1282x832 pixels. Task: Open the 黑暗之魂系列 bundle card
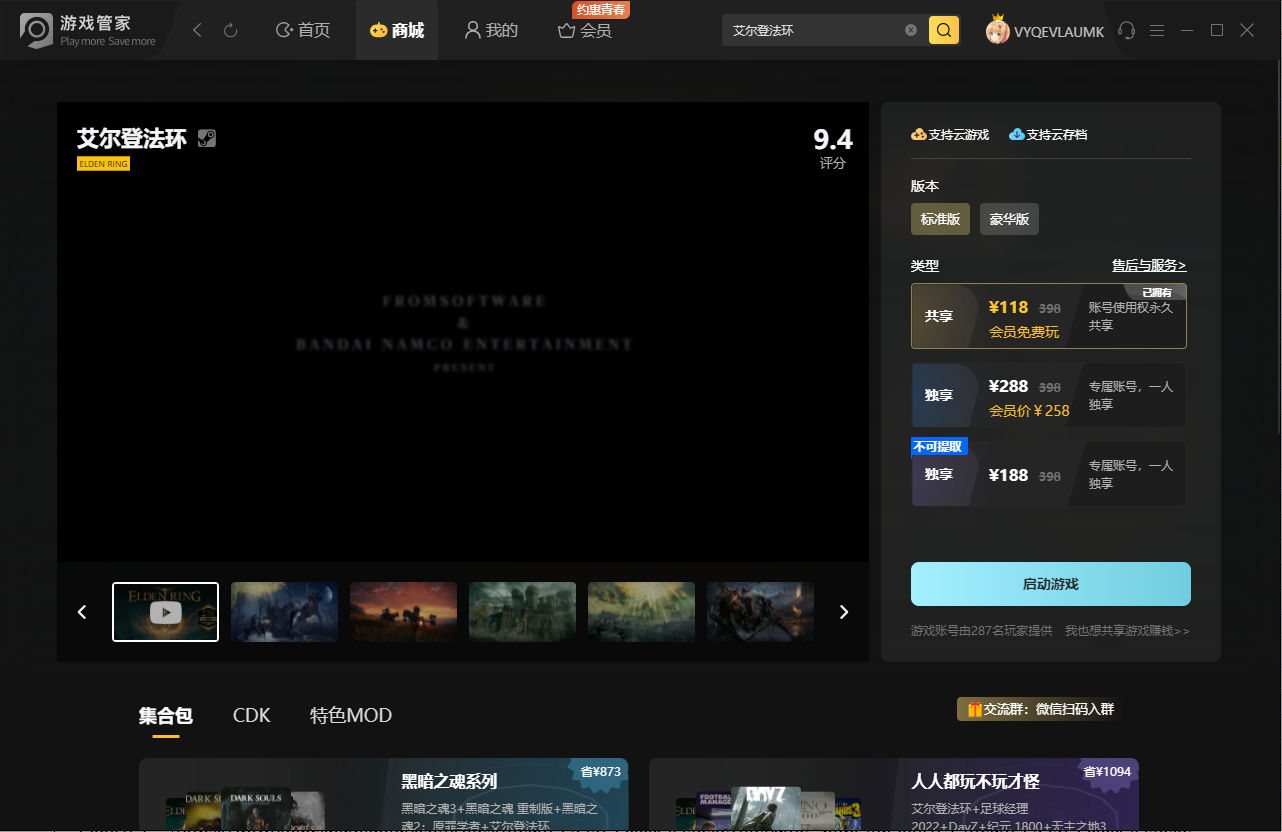pyautogui.click(x=384, y=794)
